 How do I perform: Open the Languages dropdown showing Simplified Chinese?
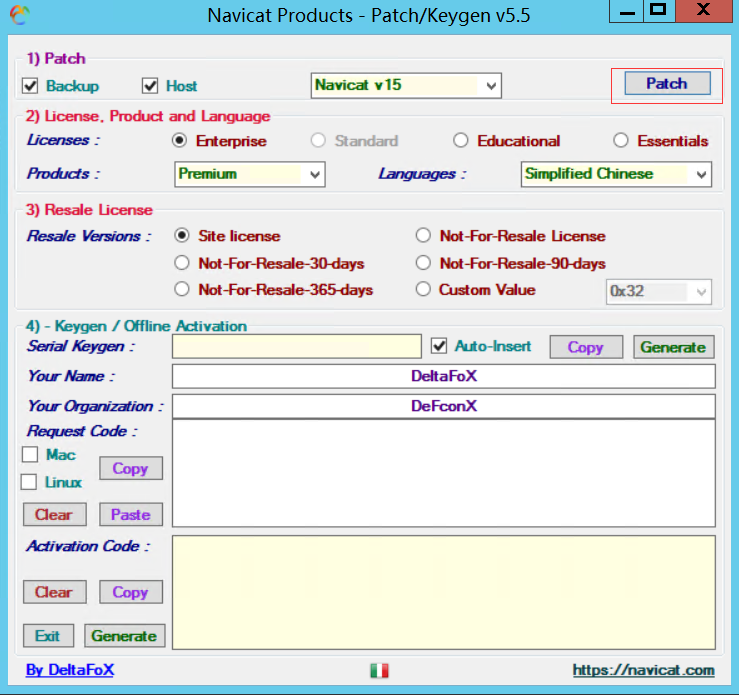pos(616,174)
